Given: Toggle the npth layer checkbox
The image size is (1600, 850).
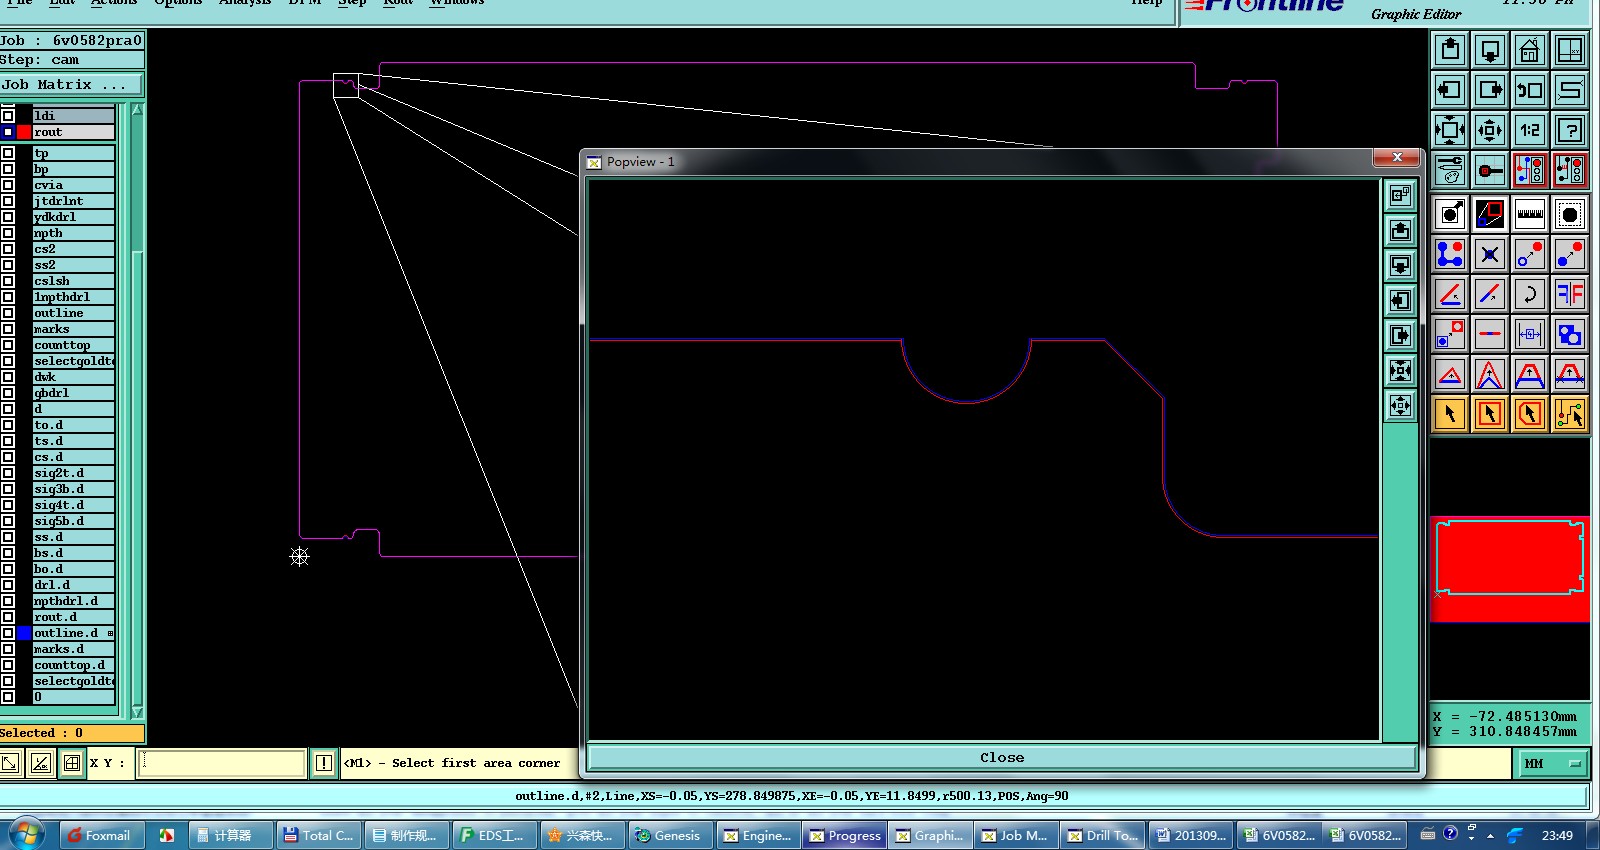Looking at the screenshot, I should click(x=8, y=233).
